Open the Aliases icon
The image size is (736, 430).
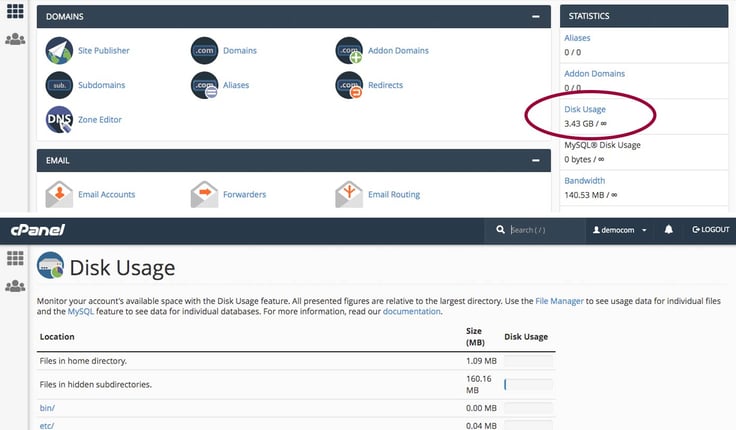click(x=204, y=85)
